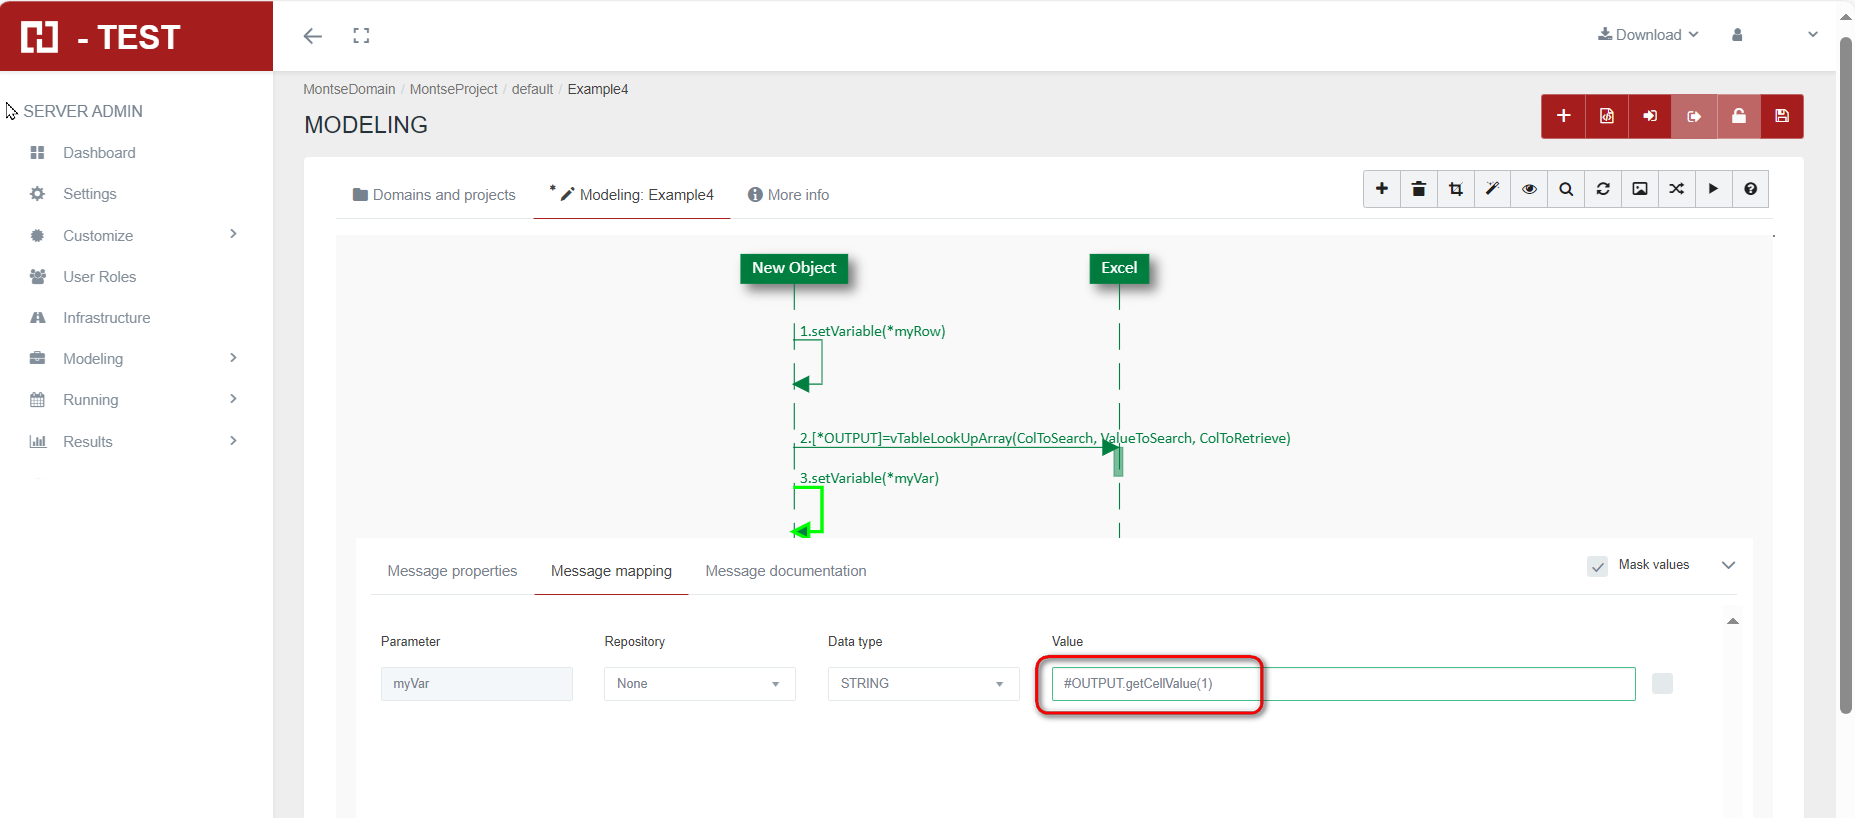Click the shuffle arrows icon

1677,189
